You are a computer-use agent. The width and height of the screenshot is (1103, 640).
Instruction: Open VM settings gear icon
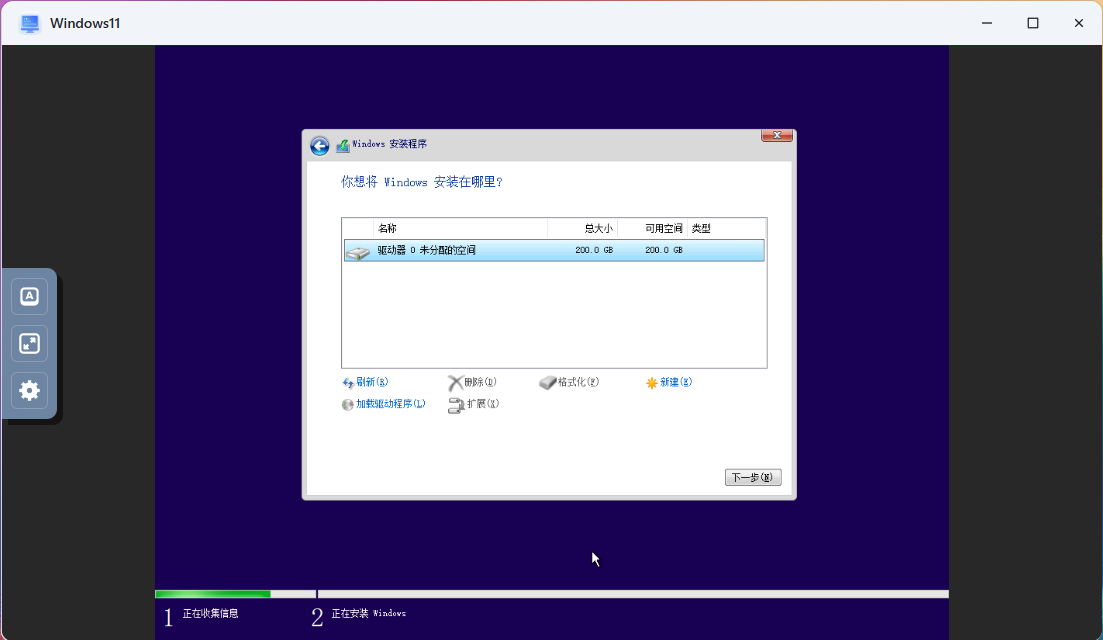pyautogui.click(x=30, y=390)
